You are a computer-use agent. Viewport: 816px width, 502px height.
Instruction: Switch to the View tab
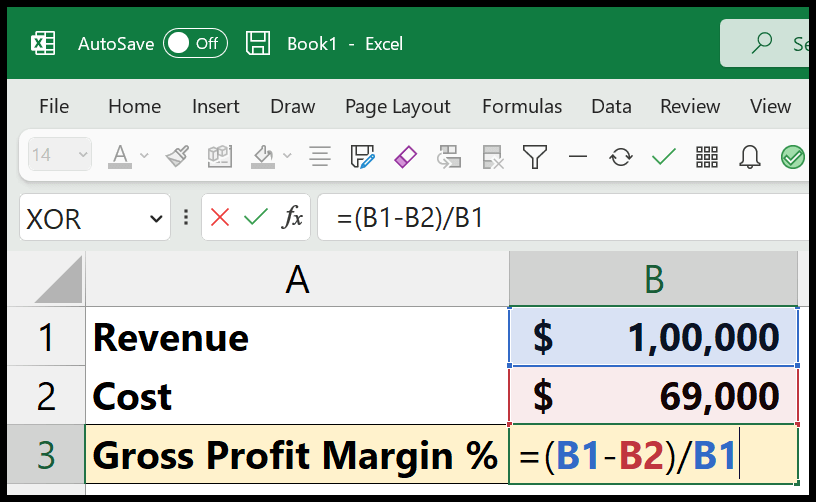[x=770, y=106]
